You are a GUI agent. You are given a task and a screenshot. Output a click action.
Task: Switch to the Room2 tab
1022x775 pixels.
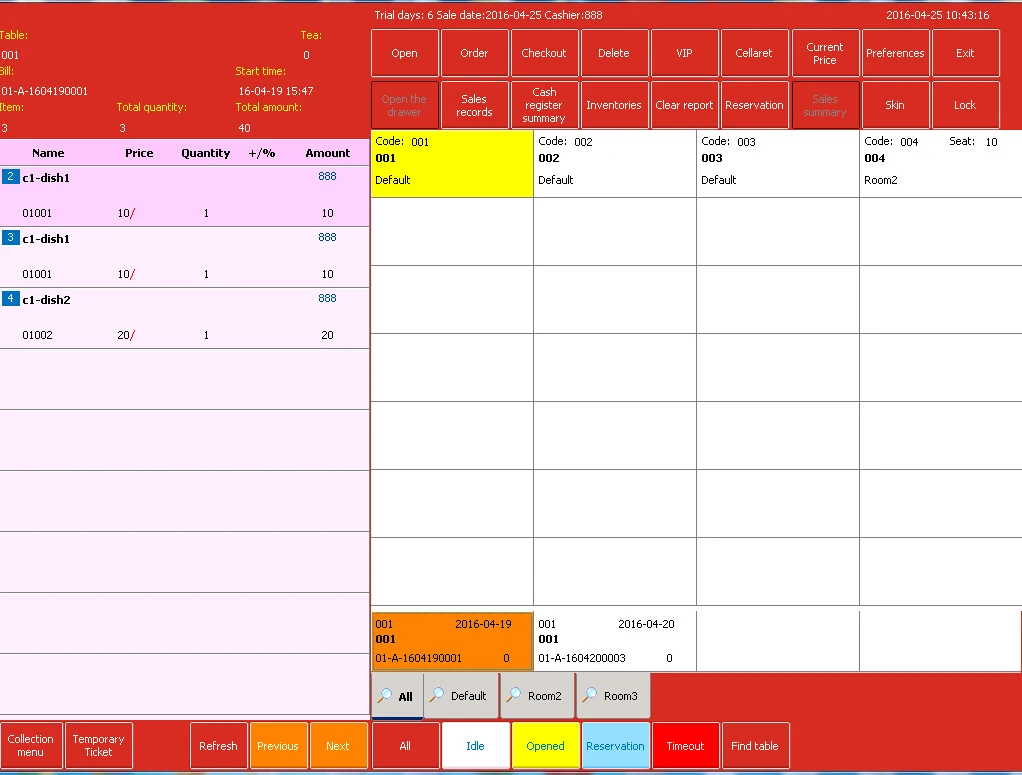[x=536, y=695]
